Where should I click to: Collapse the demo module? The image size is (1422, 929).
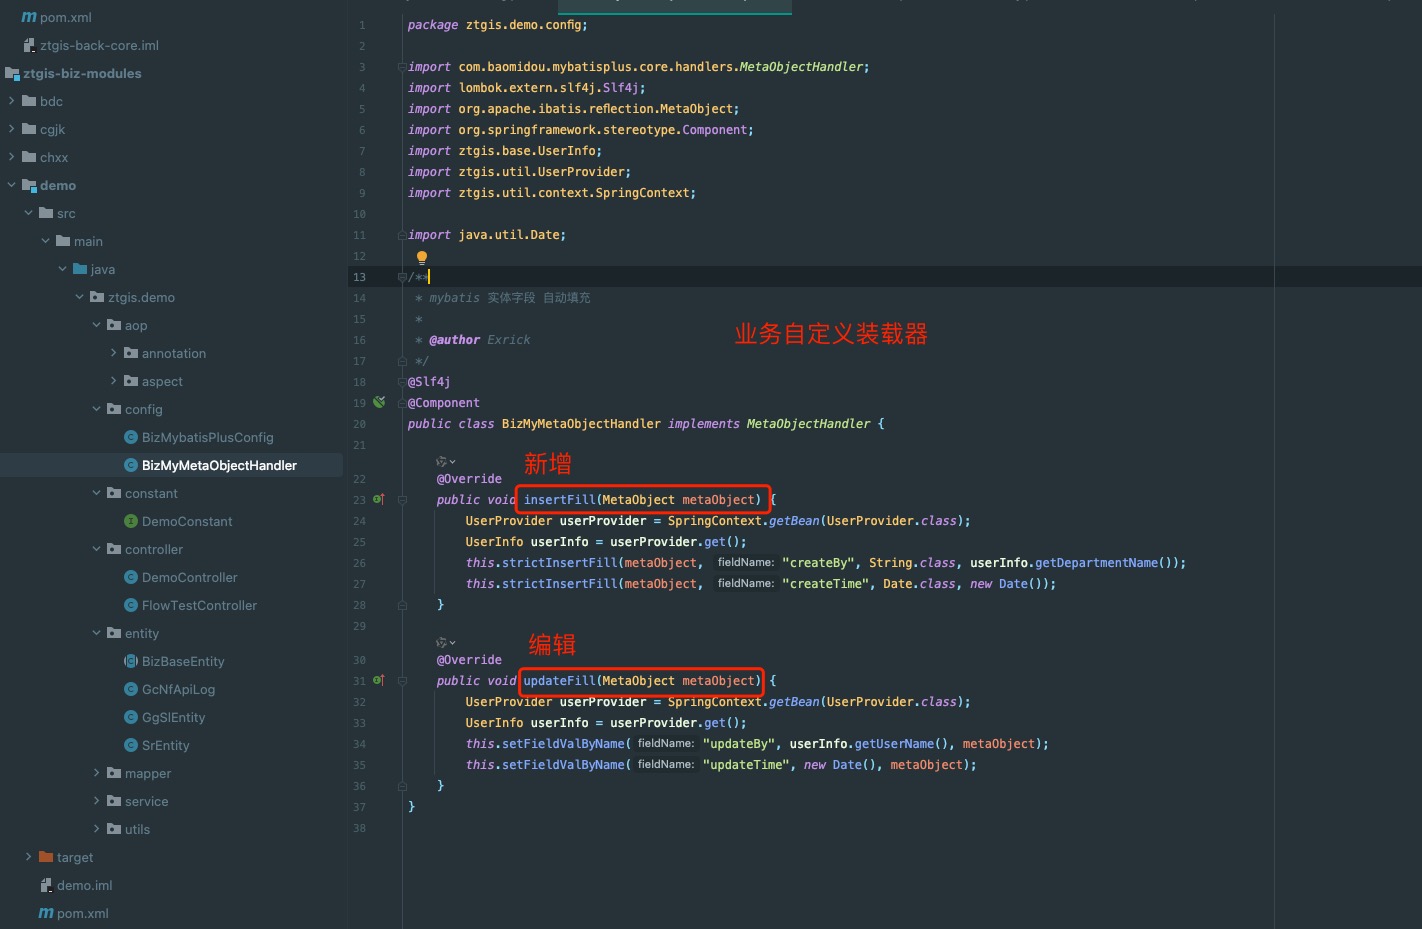point(12,185)
